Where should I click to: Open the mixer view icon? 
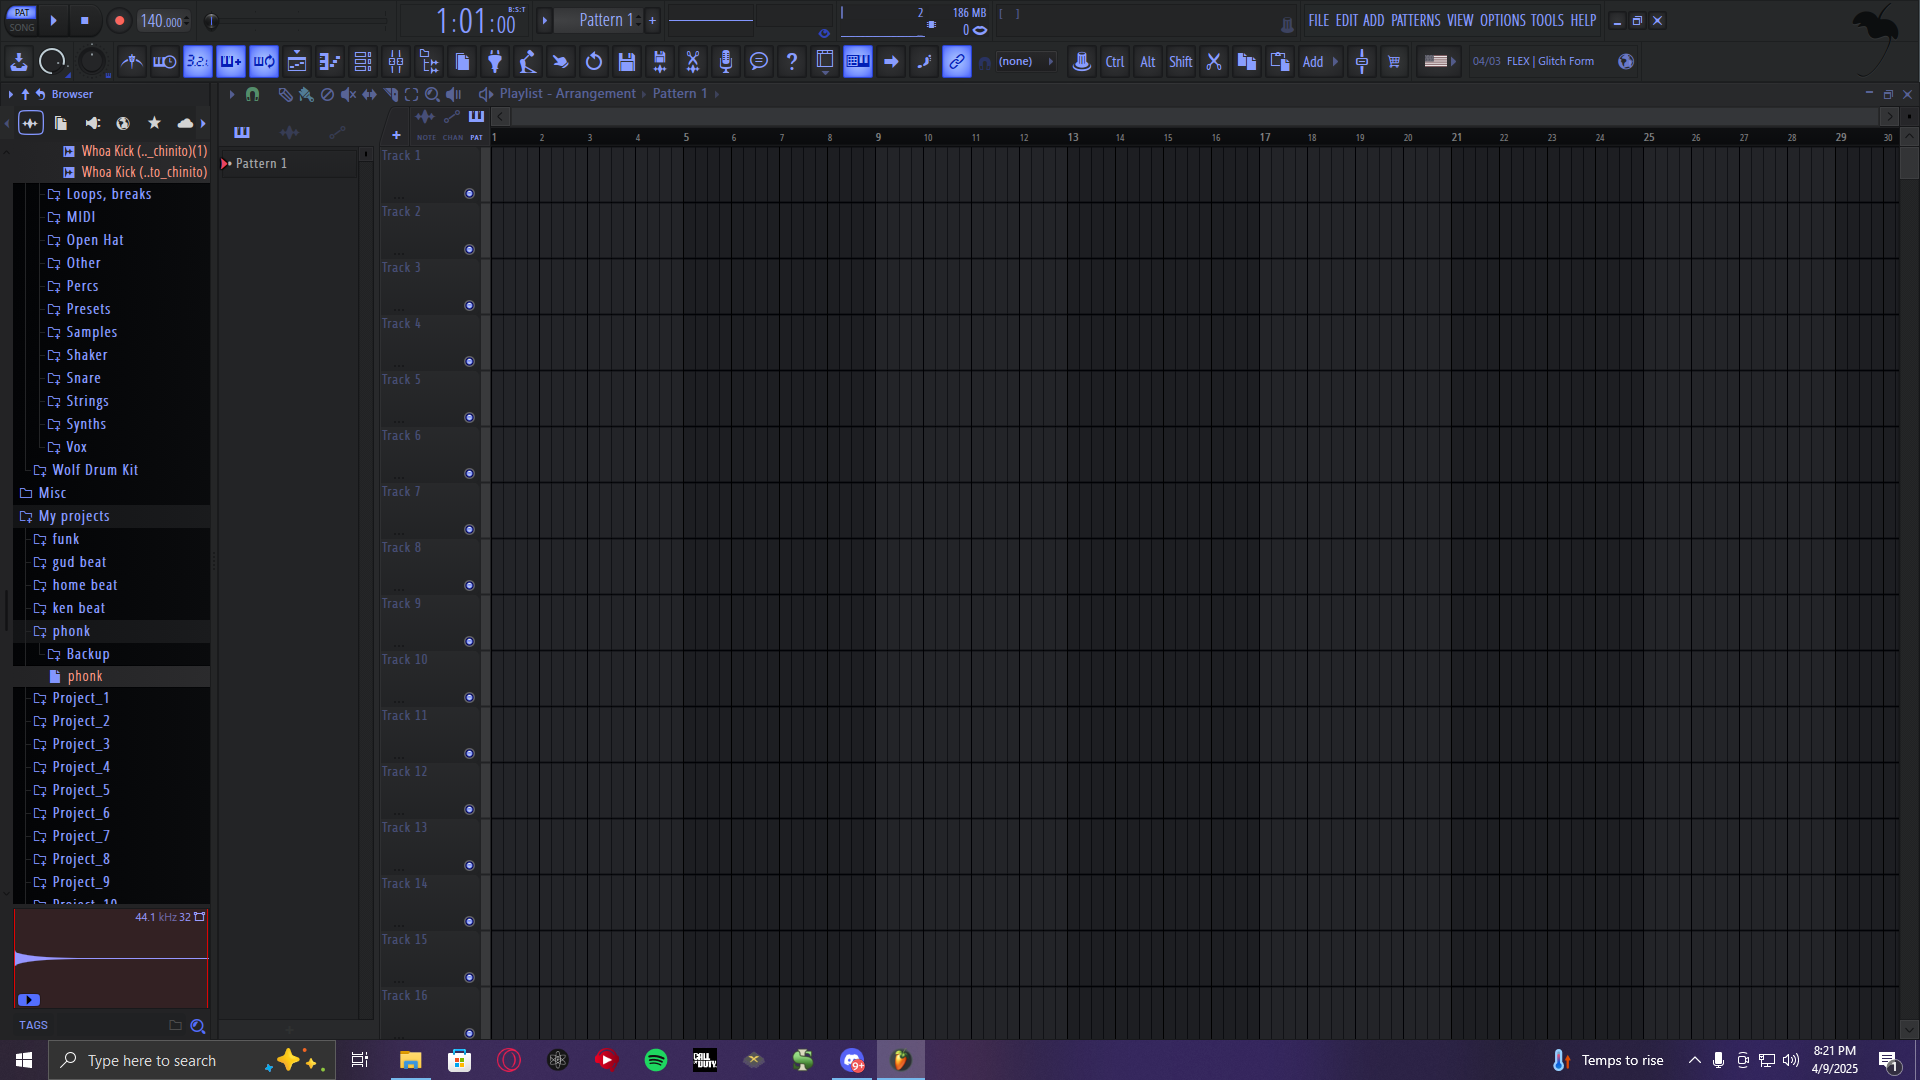(396, 62)
